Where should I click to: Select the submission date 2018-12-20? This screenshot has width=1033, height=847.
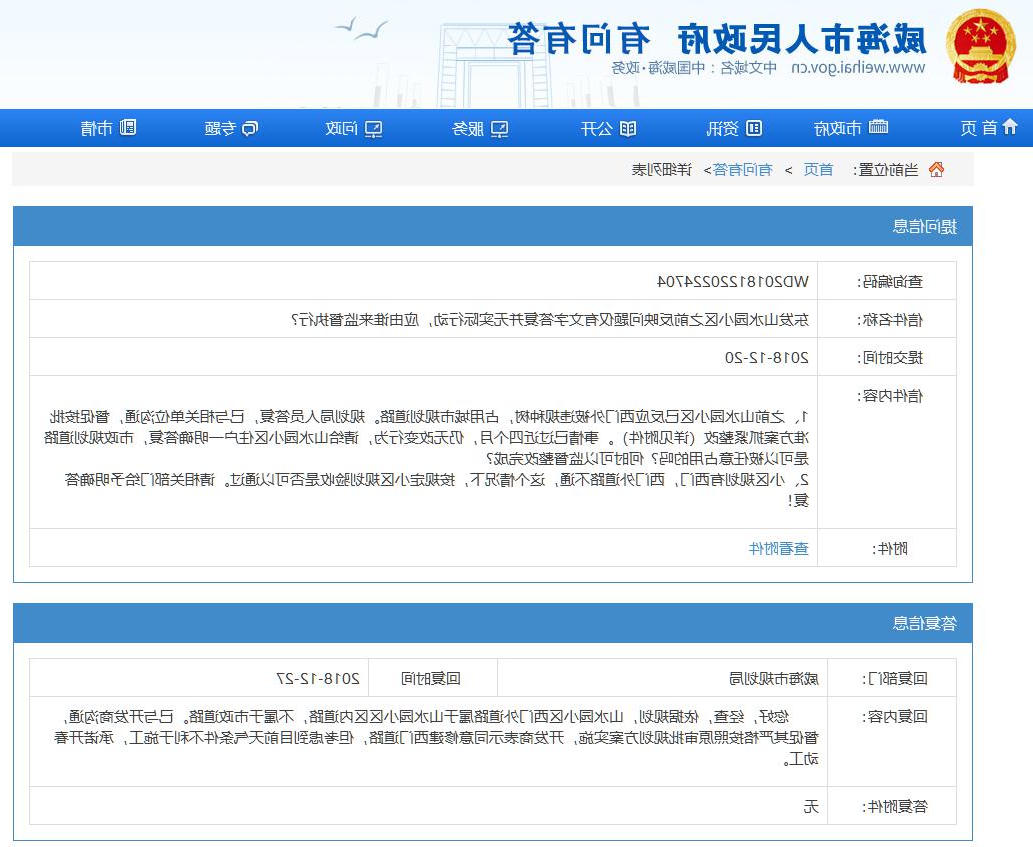767,358
